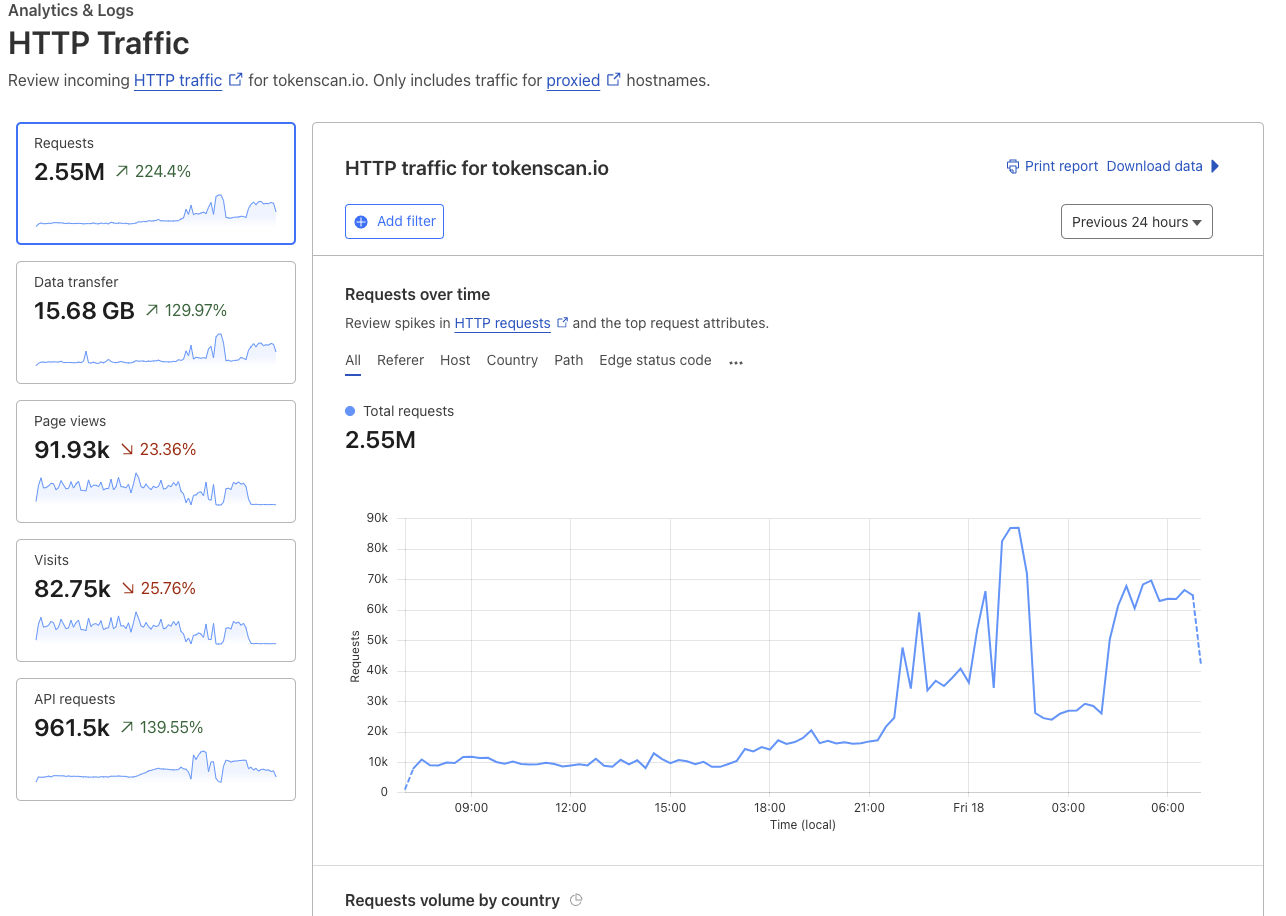This screenshot has width=1286, height=916.
Task: Select the Visits metric card
Action: tap(156, 600)
